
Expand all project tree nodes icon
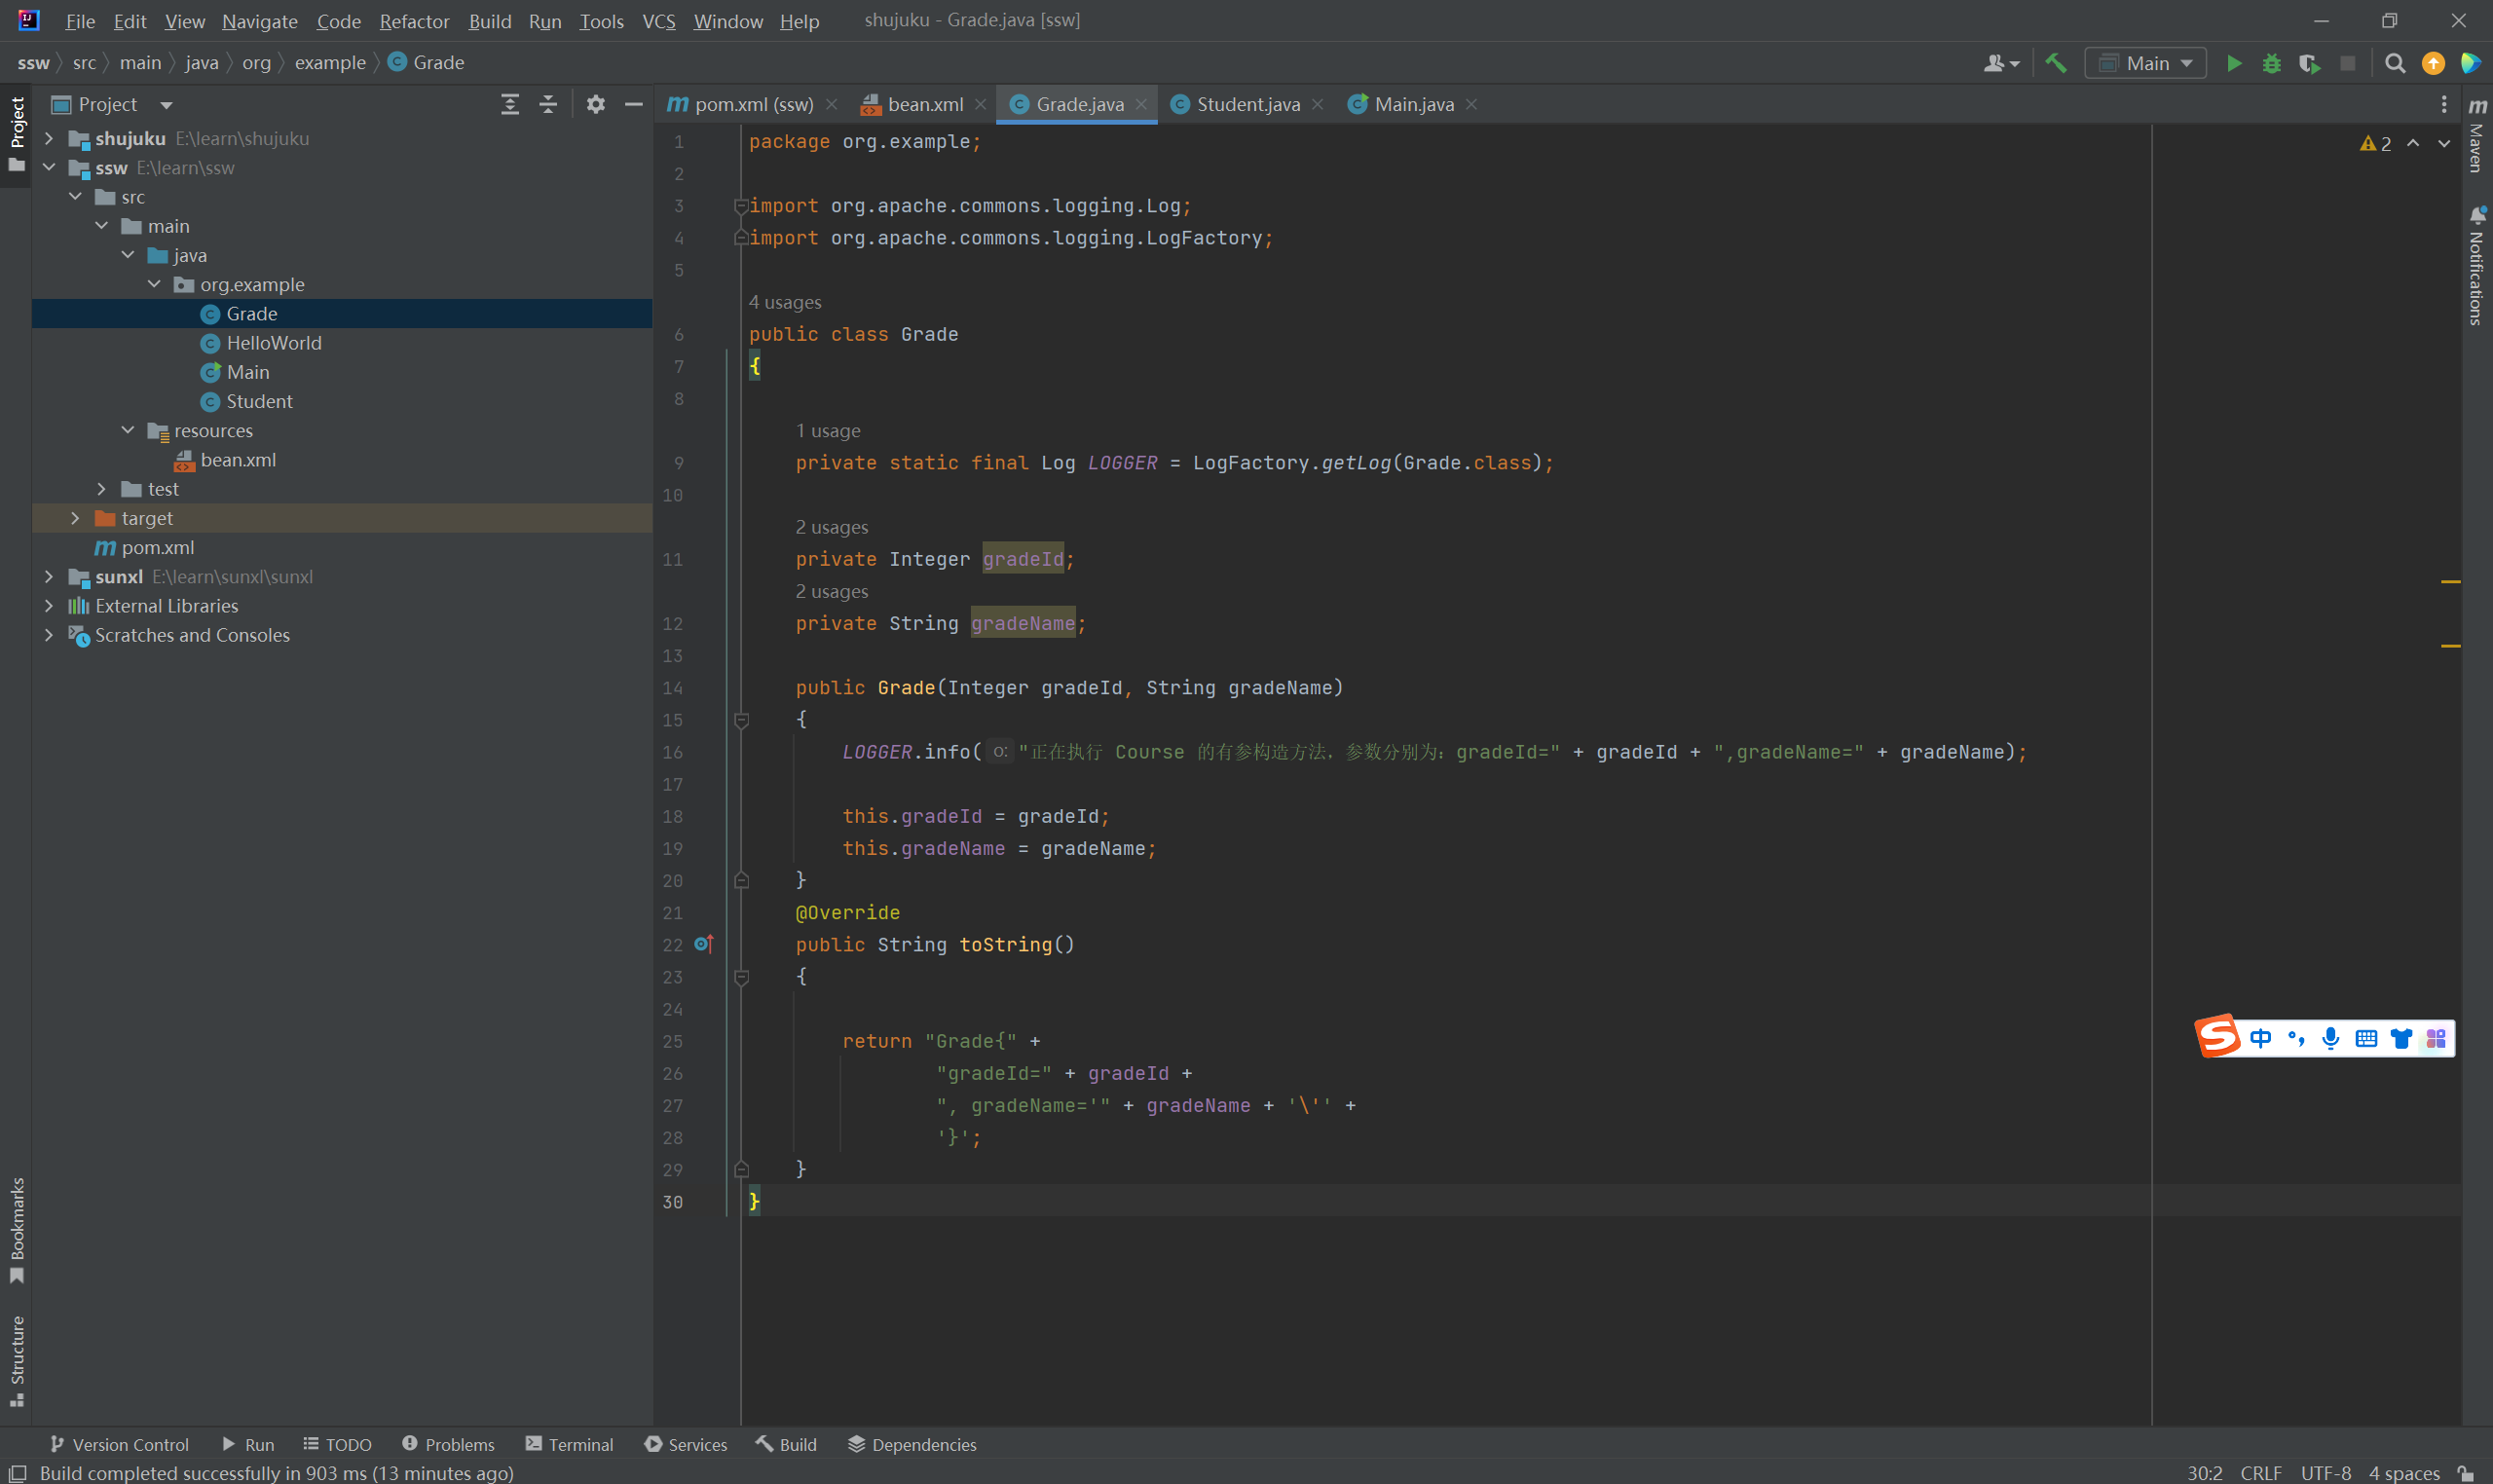[x=510, y=104]
